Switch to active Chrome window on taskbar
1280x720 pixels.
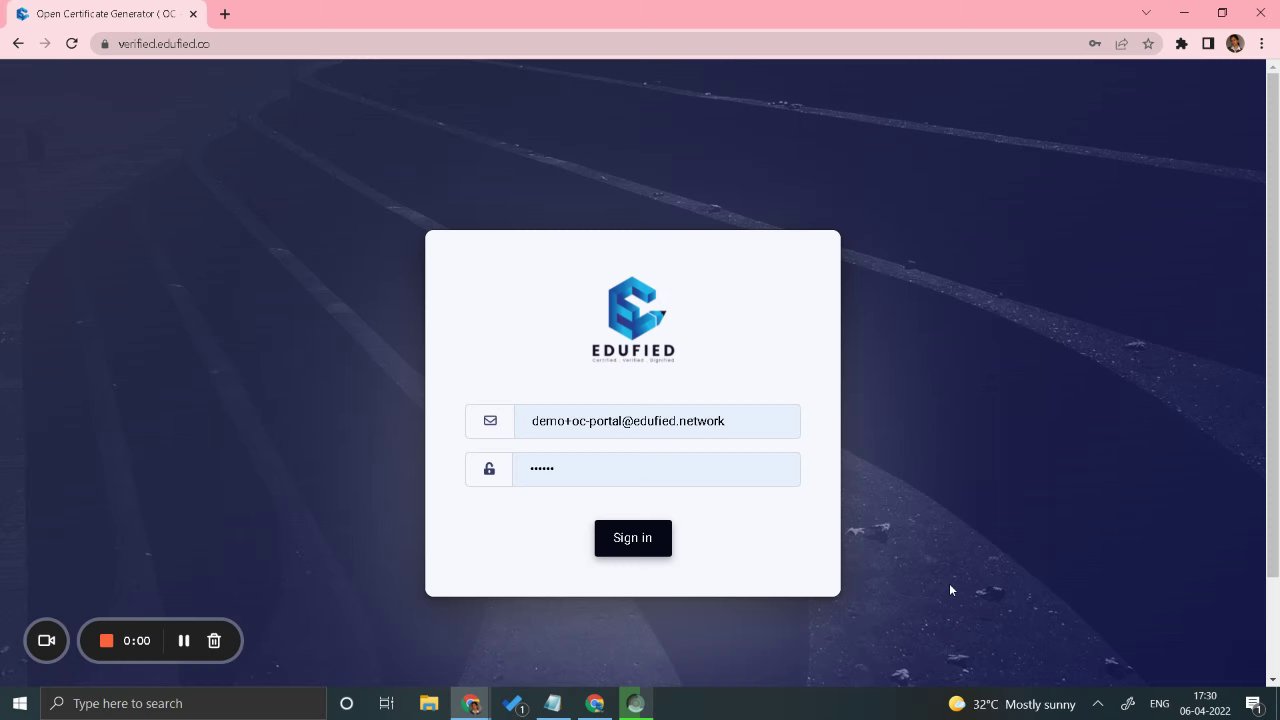tap(470, 704)
